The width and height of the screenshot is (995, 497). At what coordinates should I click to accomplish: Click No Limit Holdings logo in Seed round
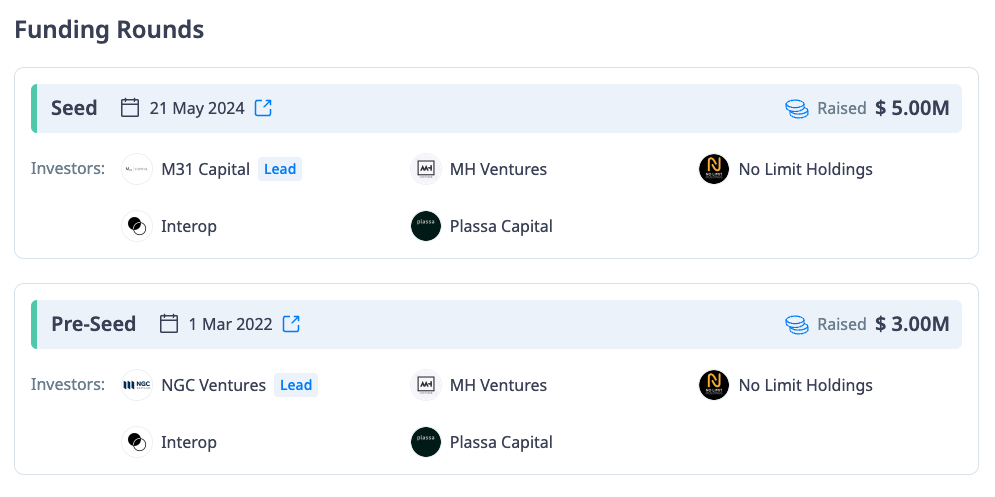click(x=714, y=169)
